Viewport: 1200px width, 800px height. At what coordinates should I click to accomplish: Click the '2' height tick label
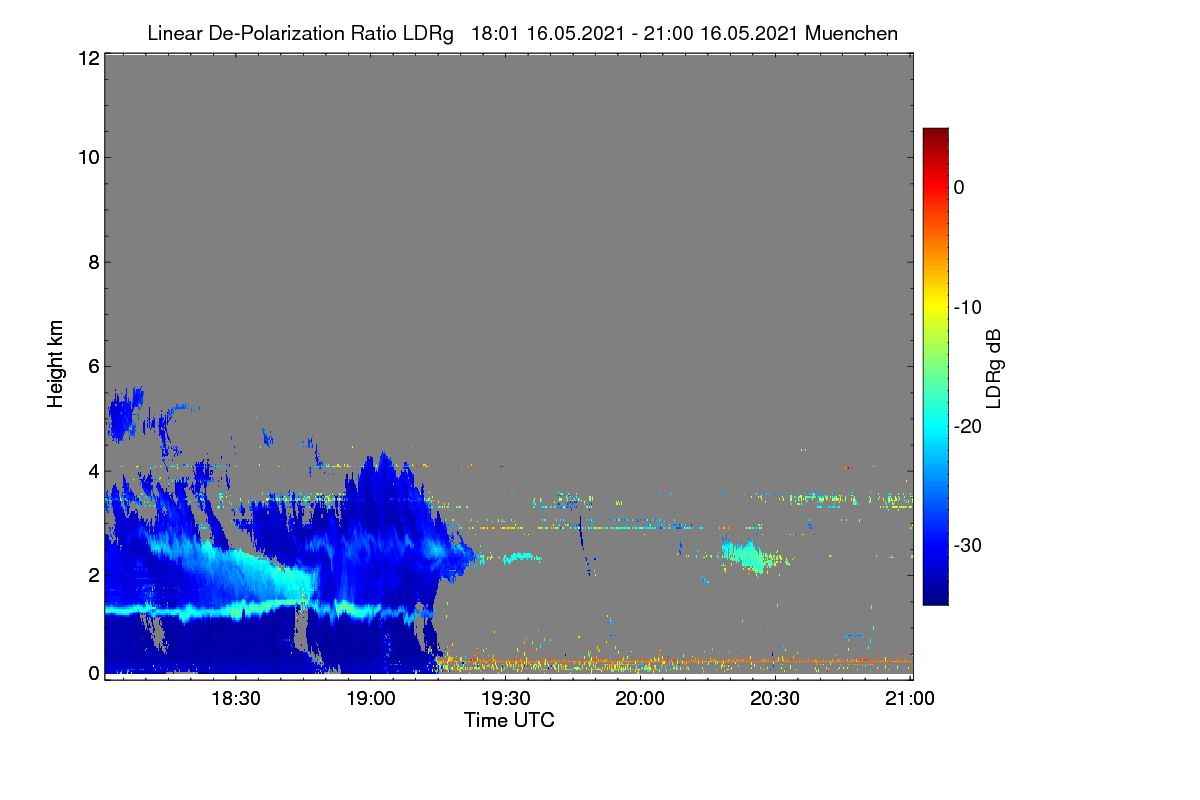(92, 575)
